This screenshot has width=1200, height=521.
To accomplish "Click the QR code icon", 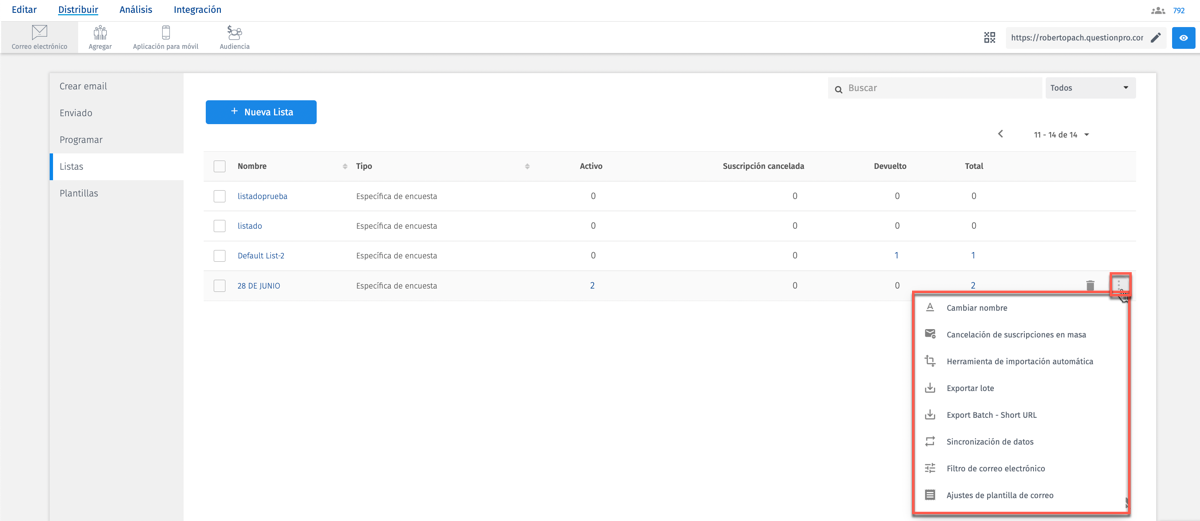I will click(x=989, y=38).
